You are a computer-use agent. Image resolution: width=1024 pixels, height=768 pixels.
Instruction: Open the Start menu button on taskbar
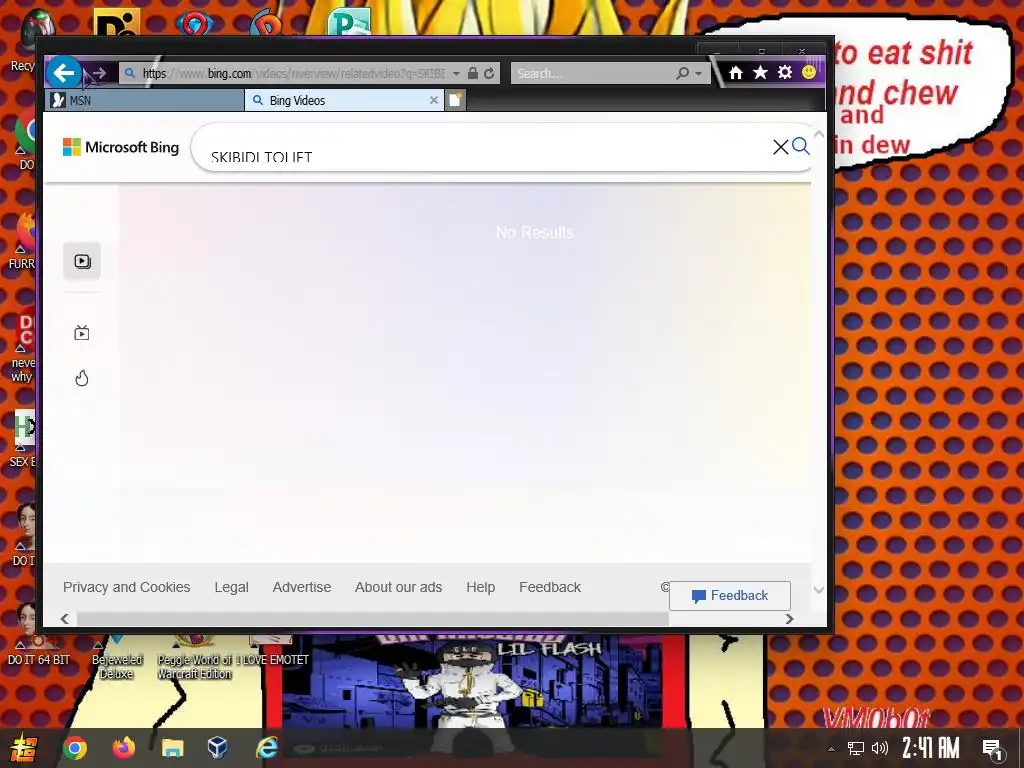pos(23,748)
